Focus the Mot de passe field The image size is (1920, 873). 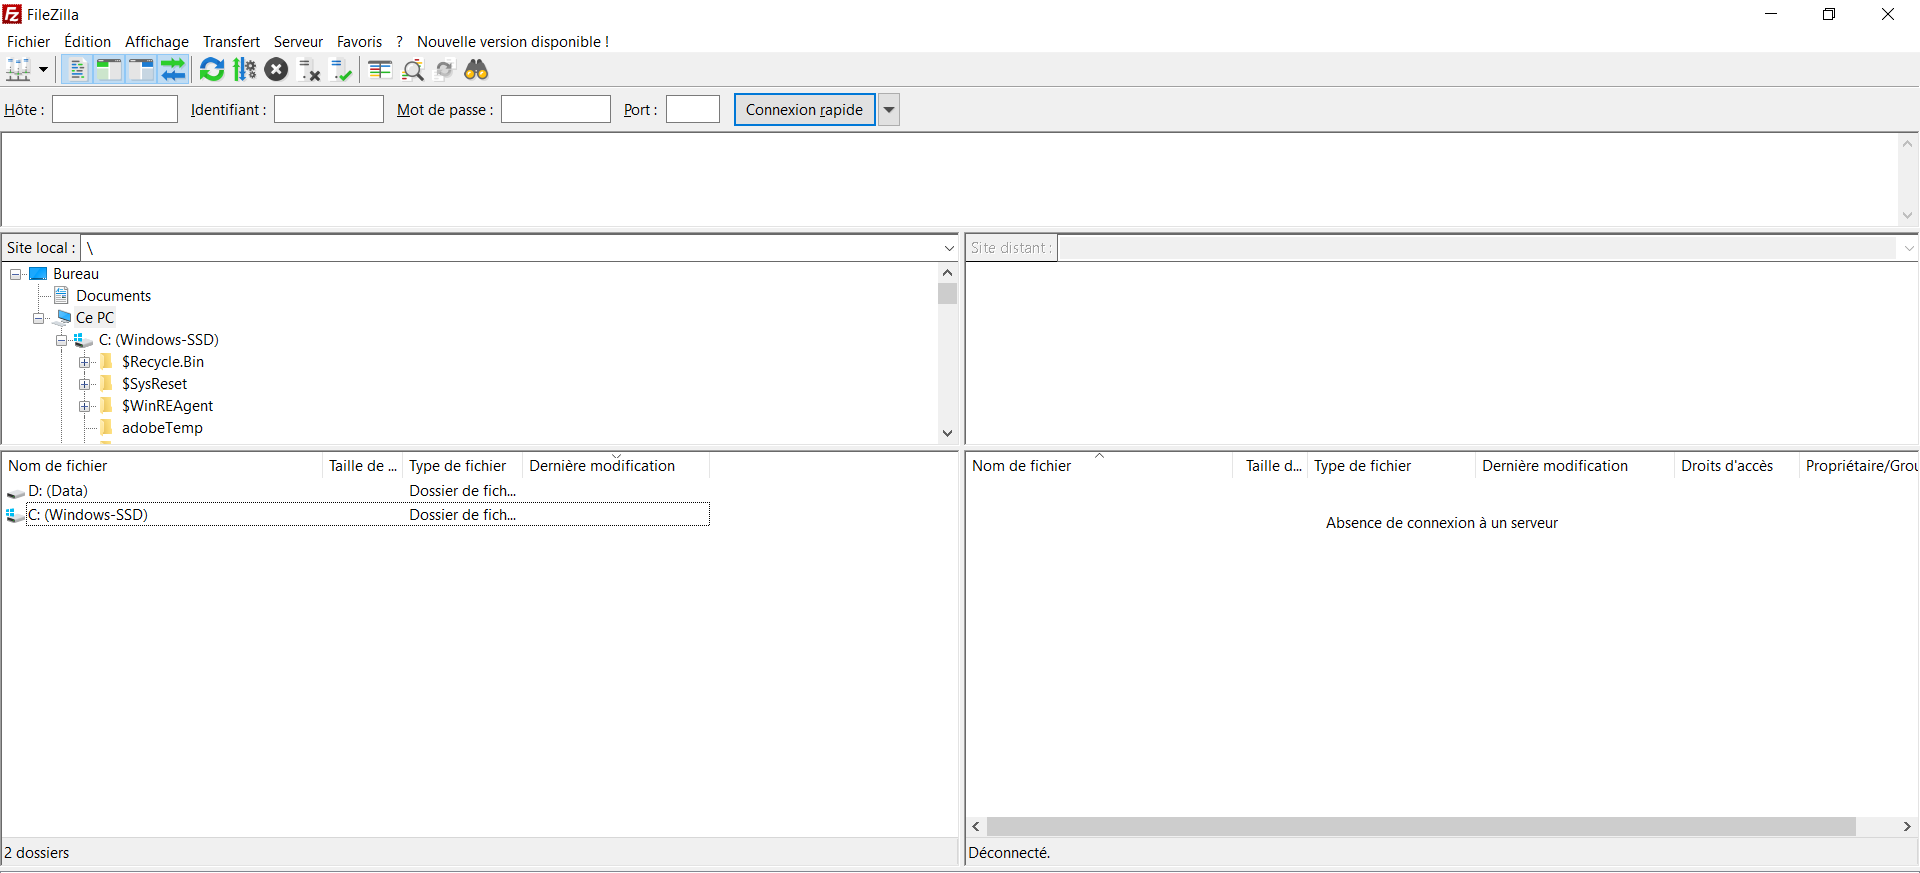tap(556, 109)
